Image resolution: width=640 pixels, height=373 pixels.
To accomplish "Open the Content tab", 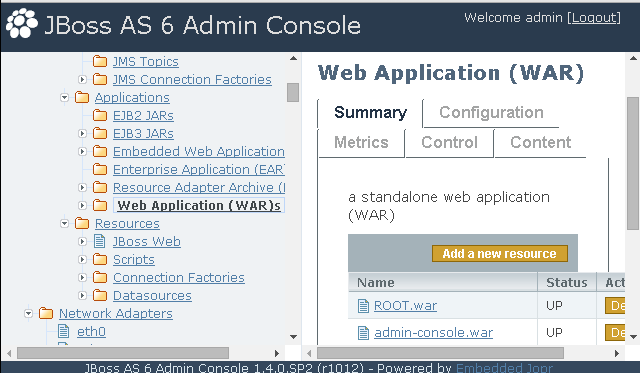I will 540,142.
